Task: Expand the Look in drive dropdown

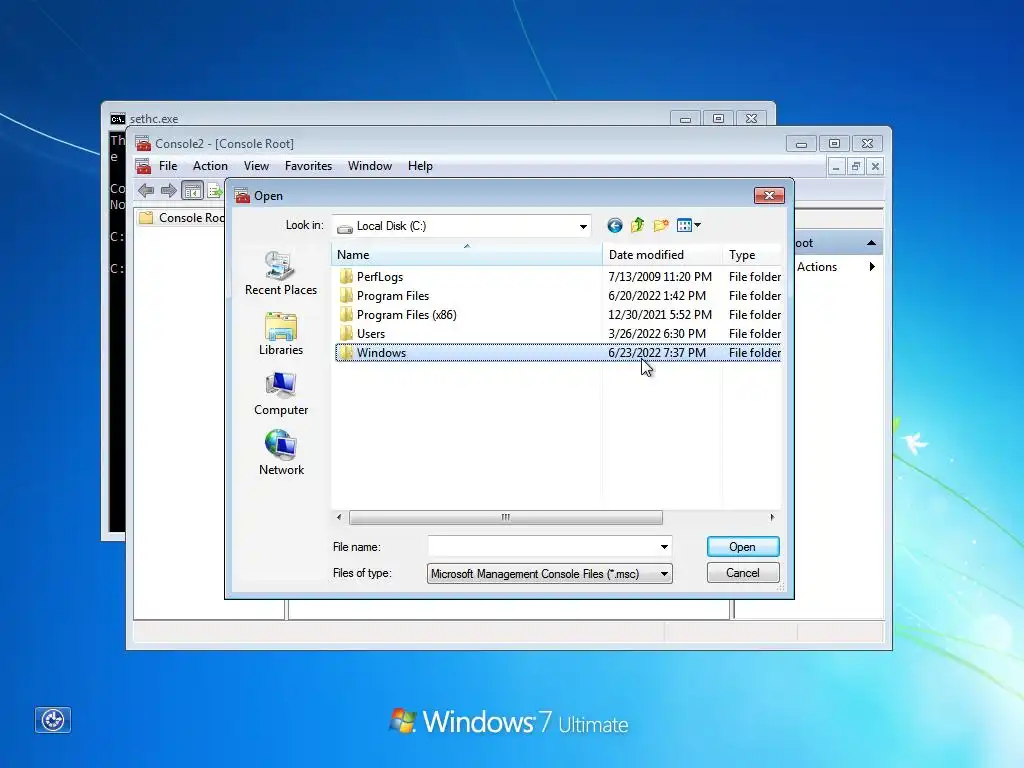Action: click(583, 227)
